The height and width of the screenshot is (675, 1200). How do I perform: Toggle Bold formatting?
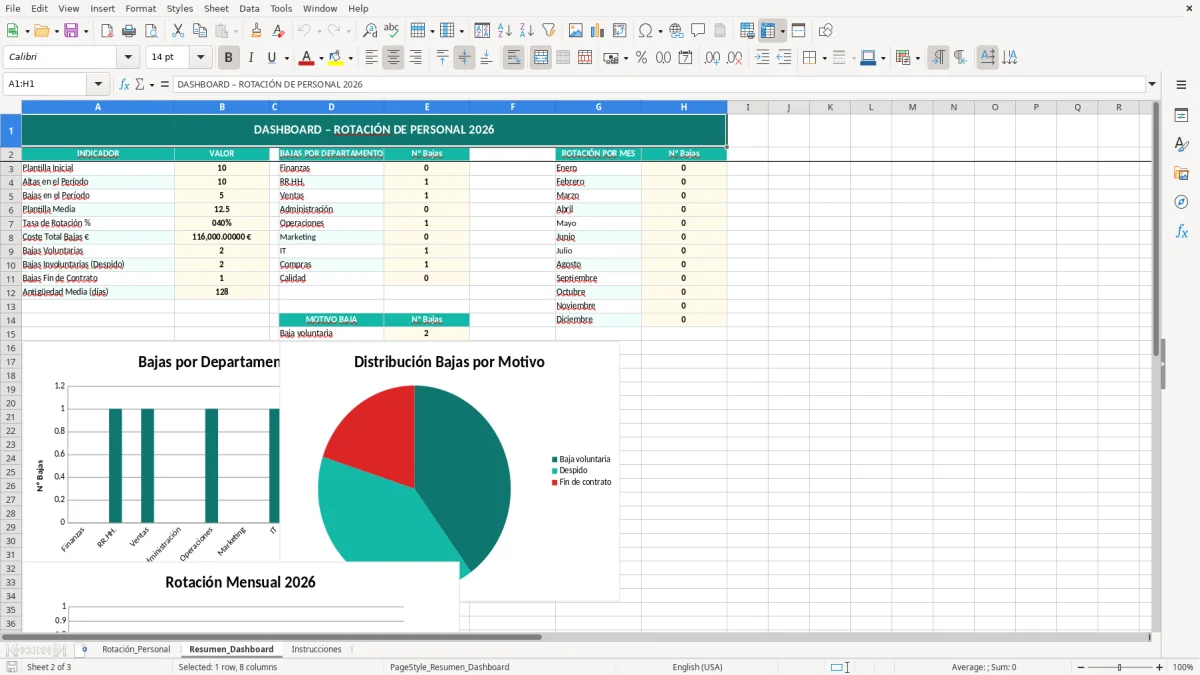[x=229, y=58]
